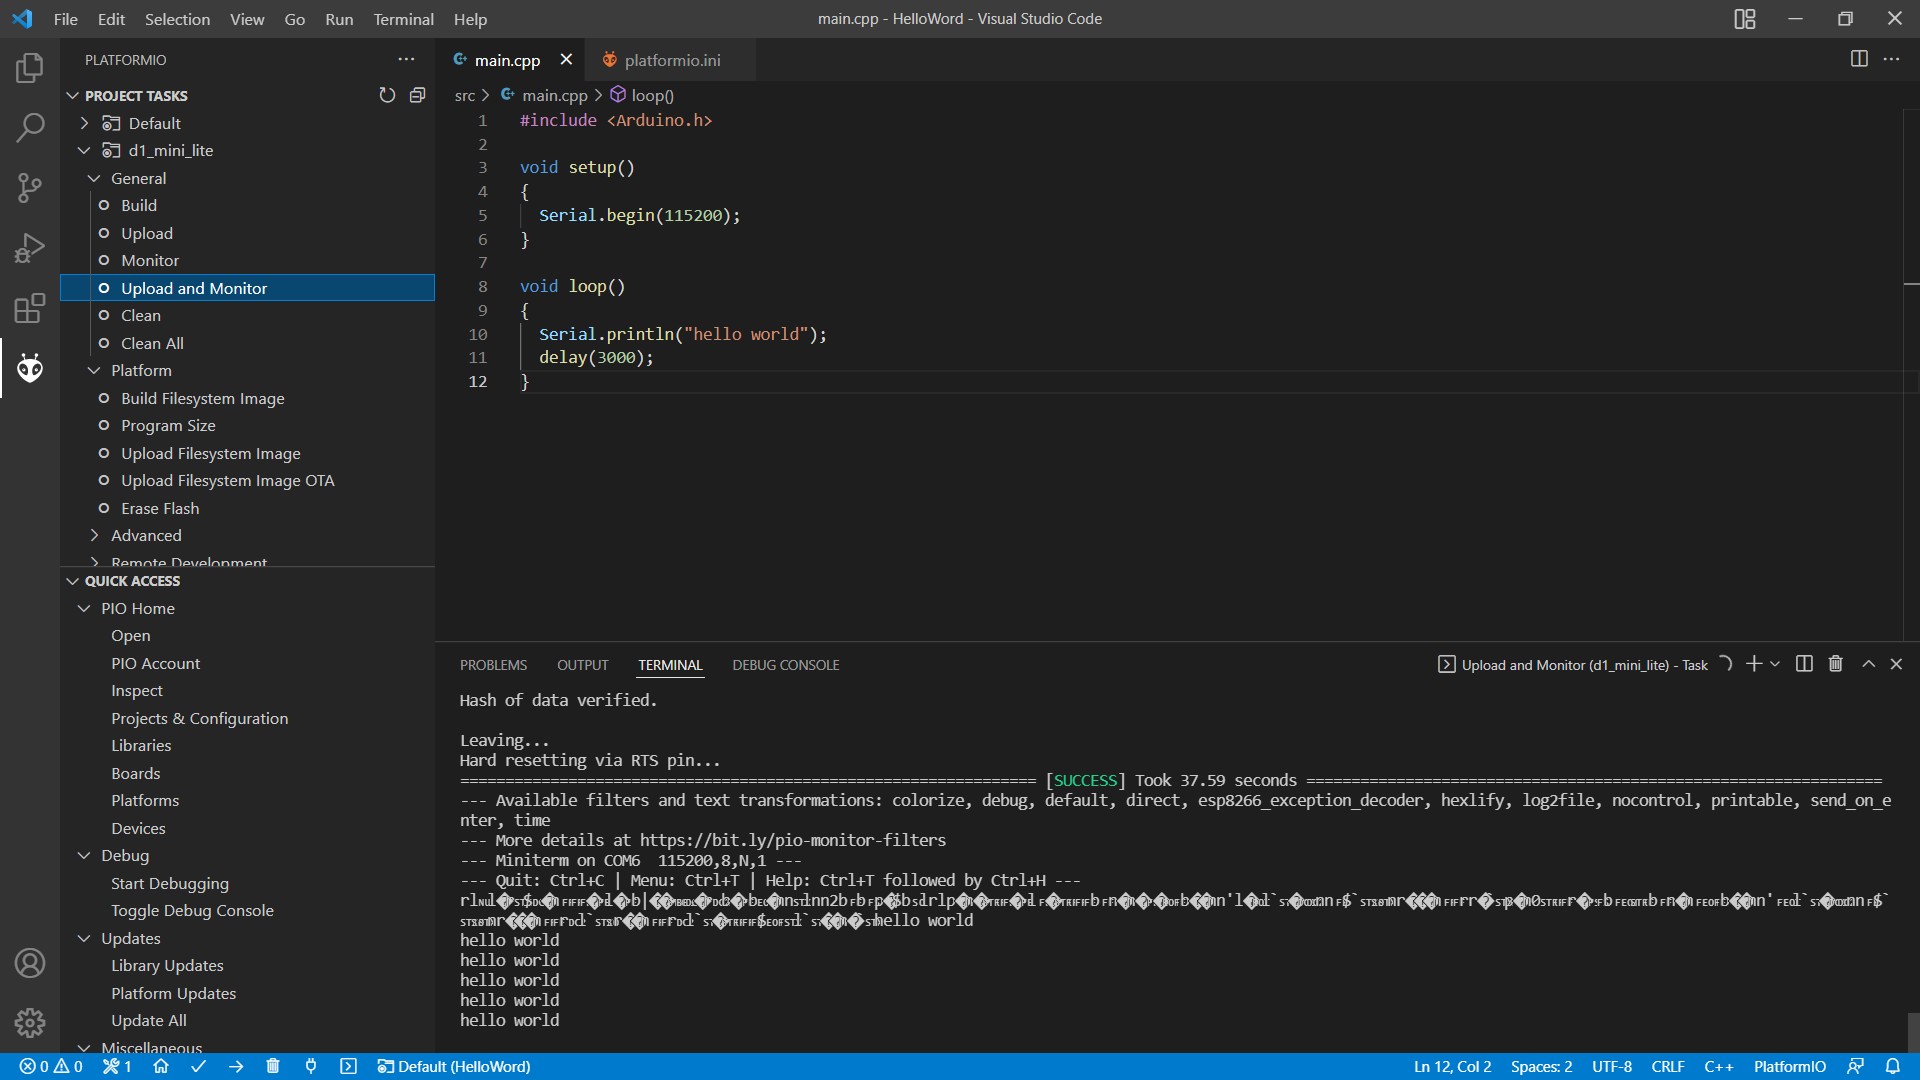Collapse the Debug group in Quick Access
The image size is (1920, 1080).
click(x=85, y=855)
